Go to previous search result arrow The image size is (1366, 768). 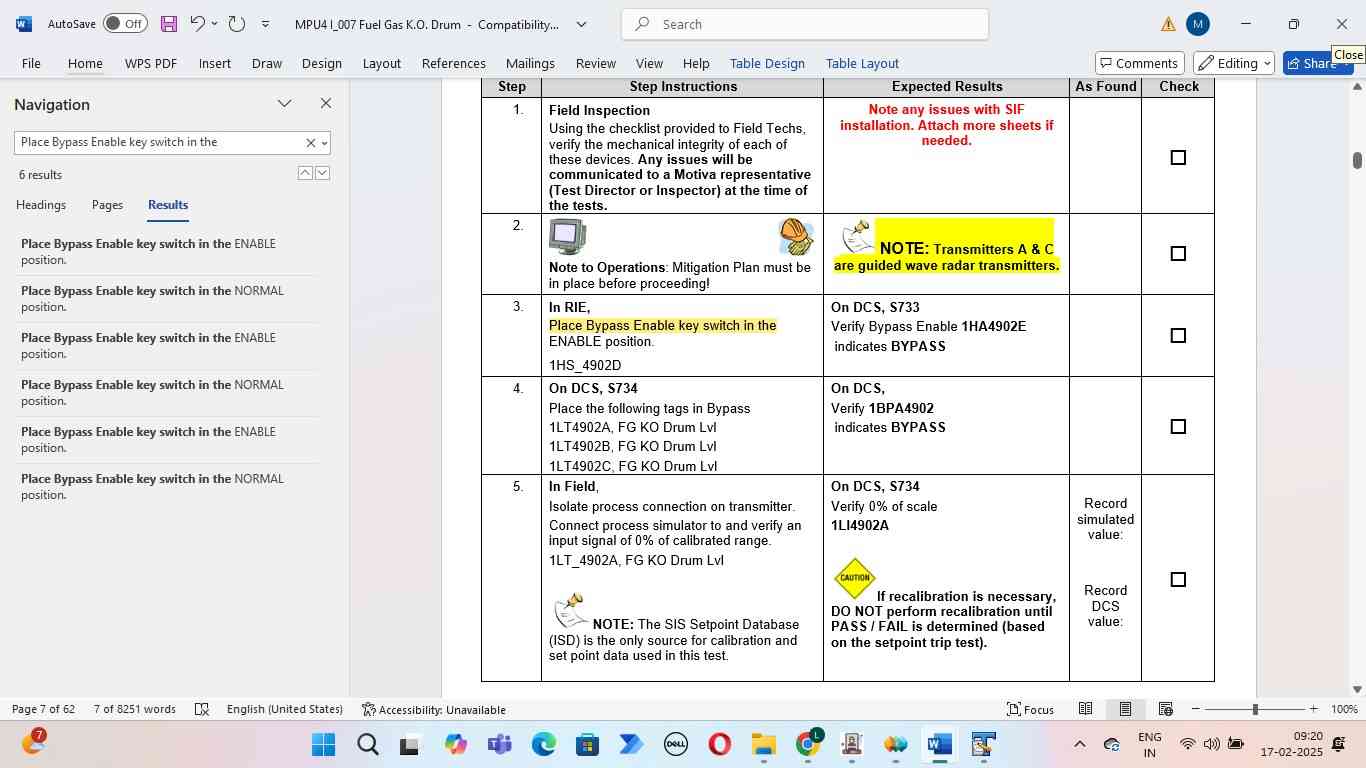[x=305, y=173]
